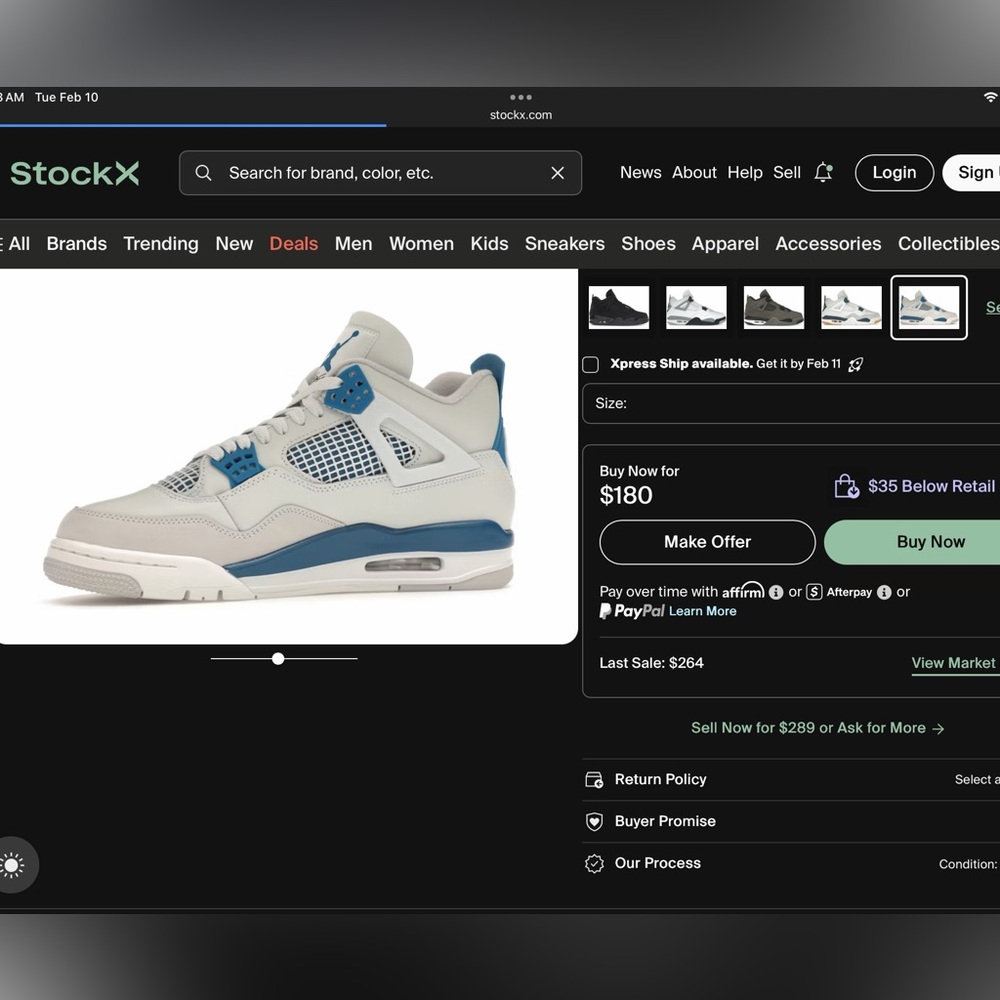Click the Xpress Ship rocket icon
The width and height of the screenshot is (1000, 1000).
(x=855, y=364)
